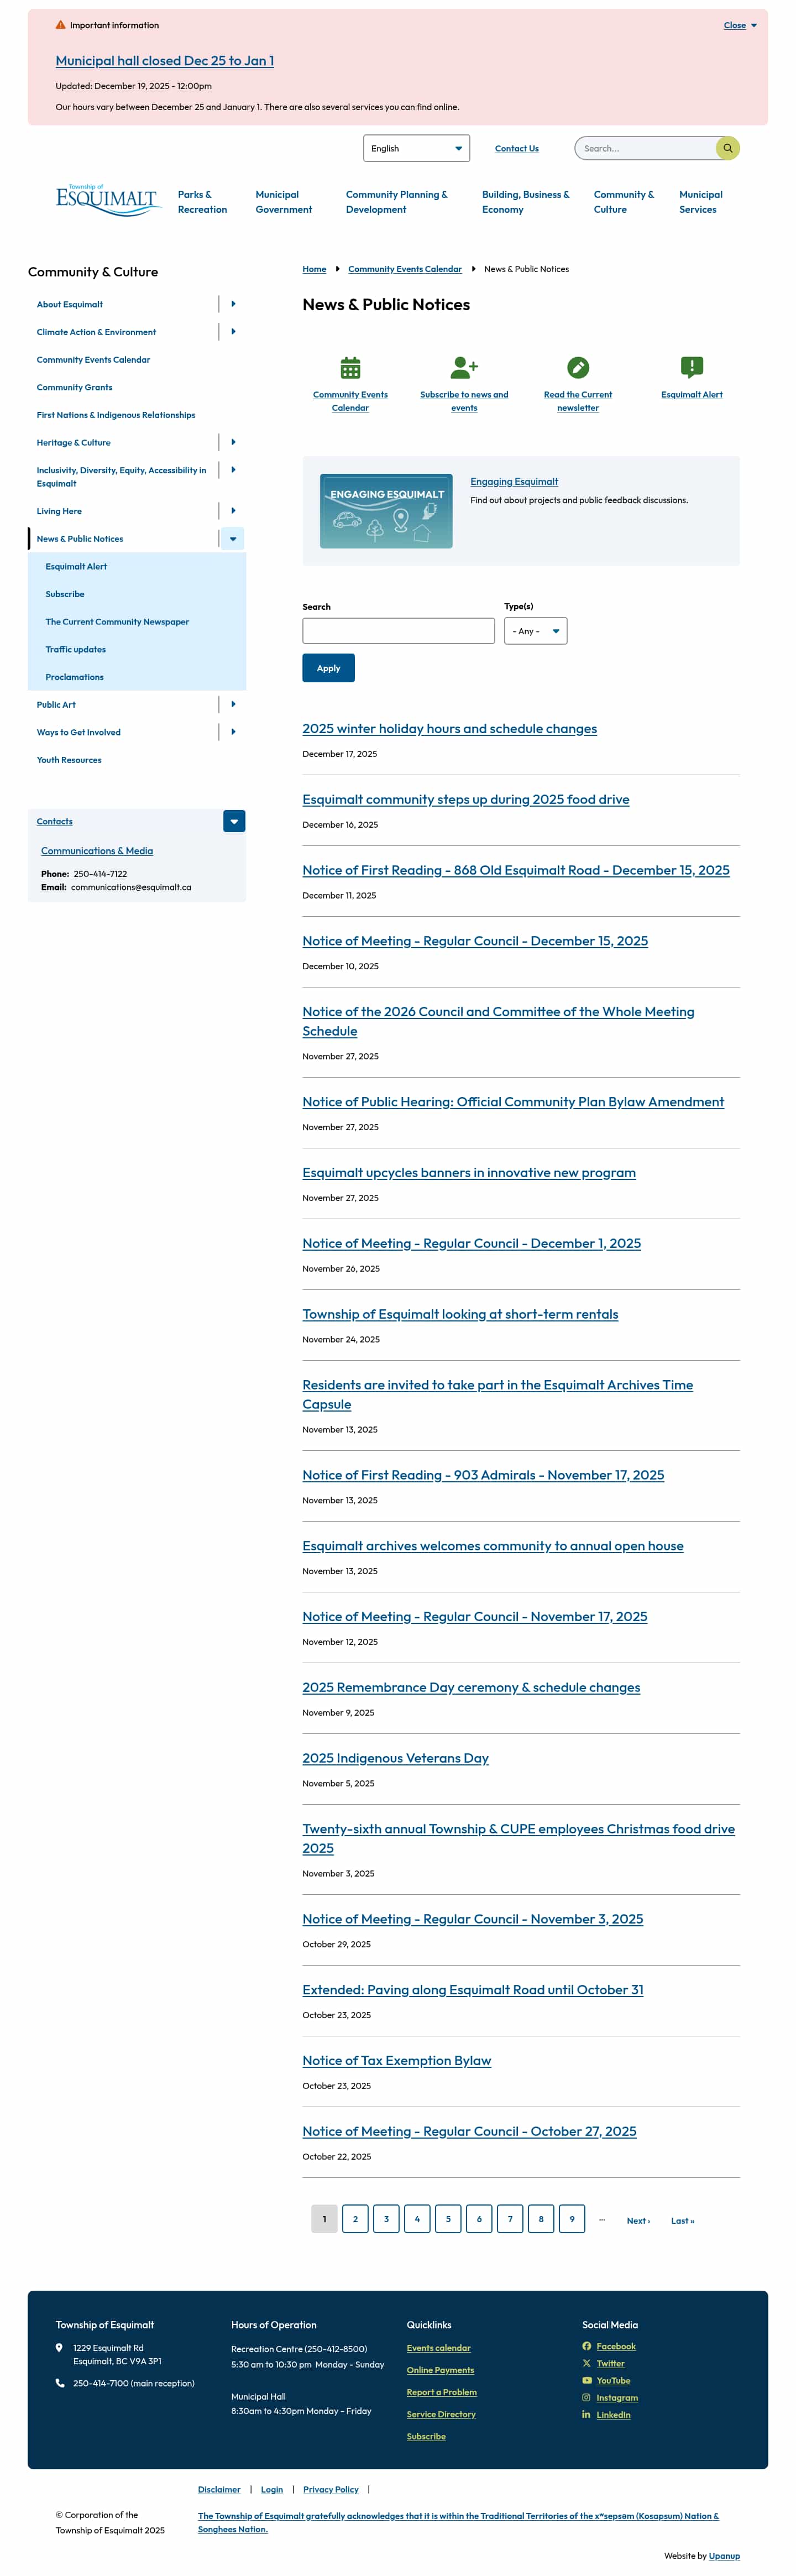Viewport: 796px width, 2576px height.
Task: Open the Community Events Calendar via its calendar icon
Action: point(350,368)
